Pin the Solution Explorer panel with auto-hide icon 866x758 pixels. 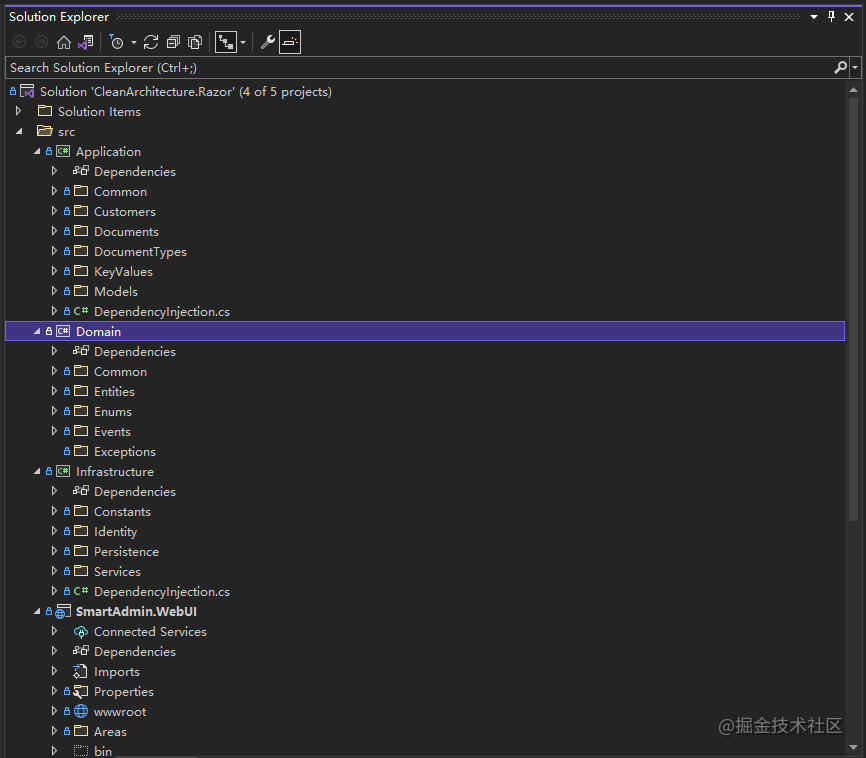point(832,17)
